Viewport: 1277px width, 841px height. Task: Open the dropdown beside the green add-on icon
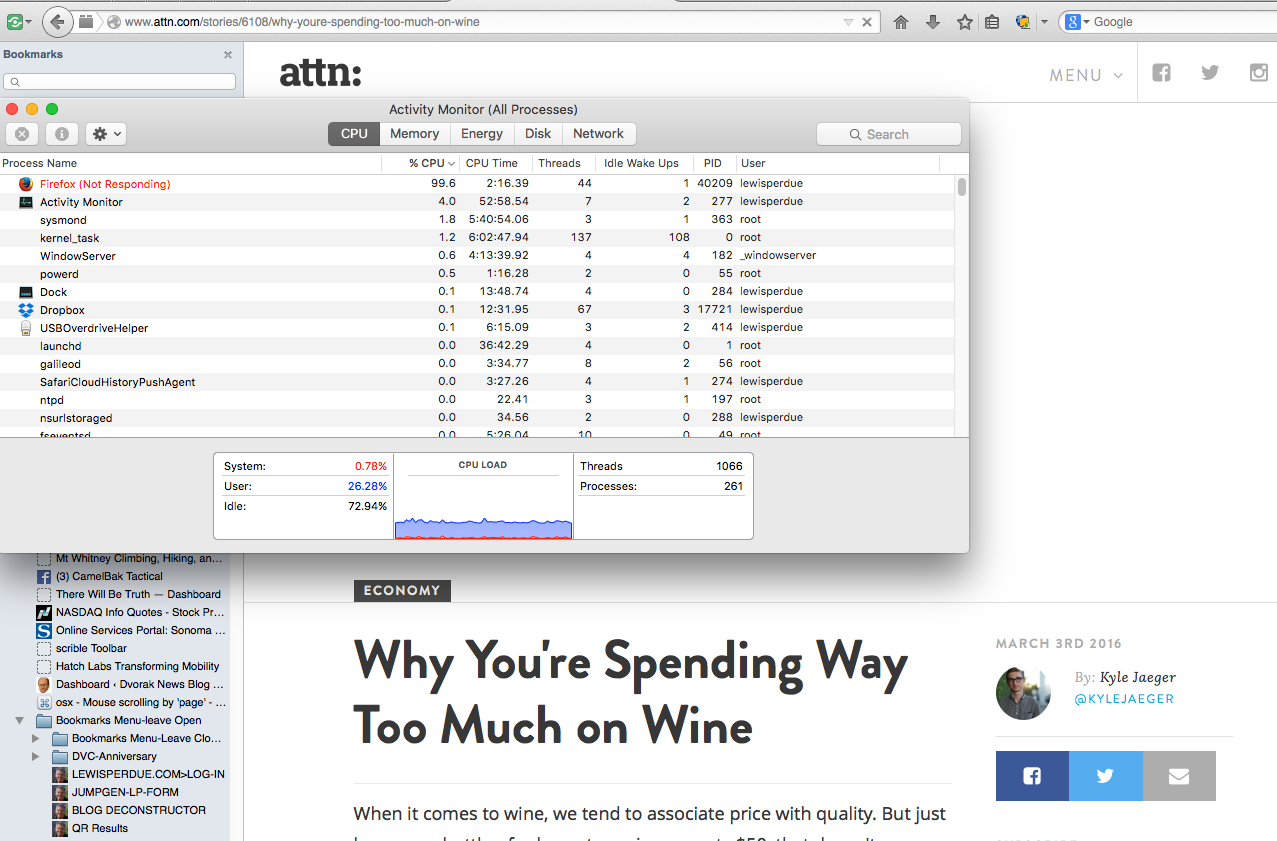pos(28,21)
